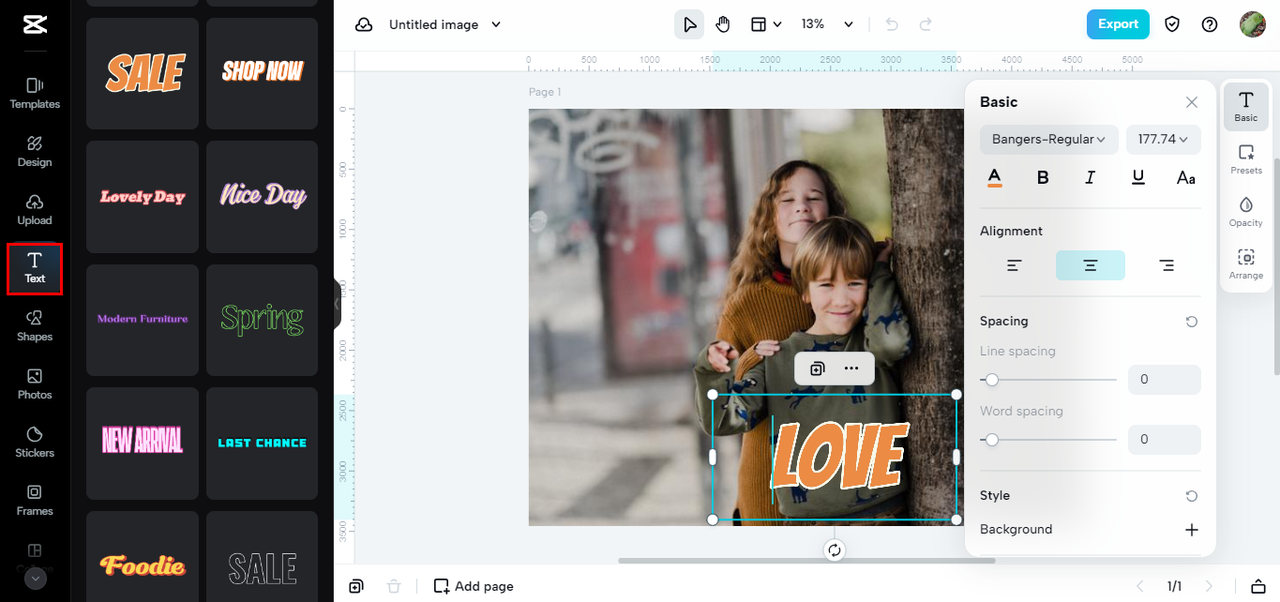
Task: Open the Bangers-Regular font dropdown
Action: [1048, 139]
